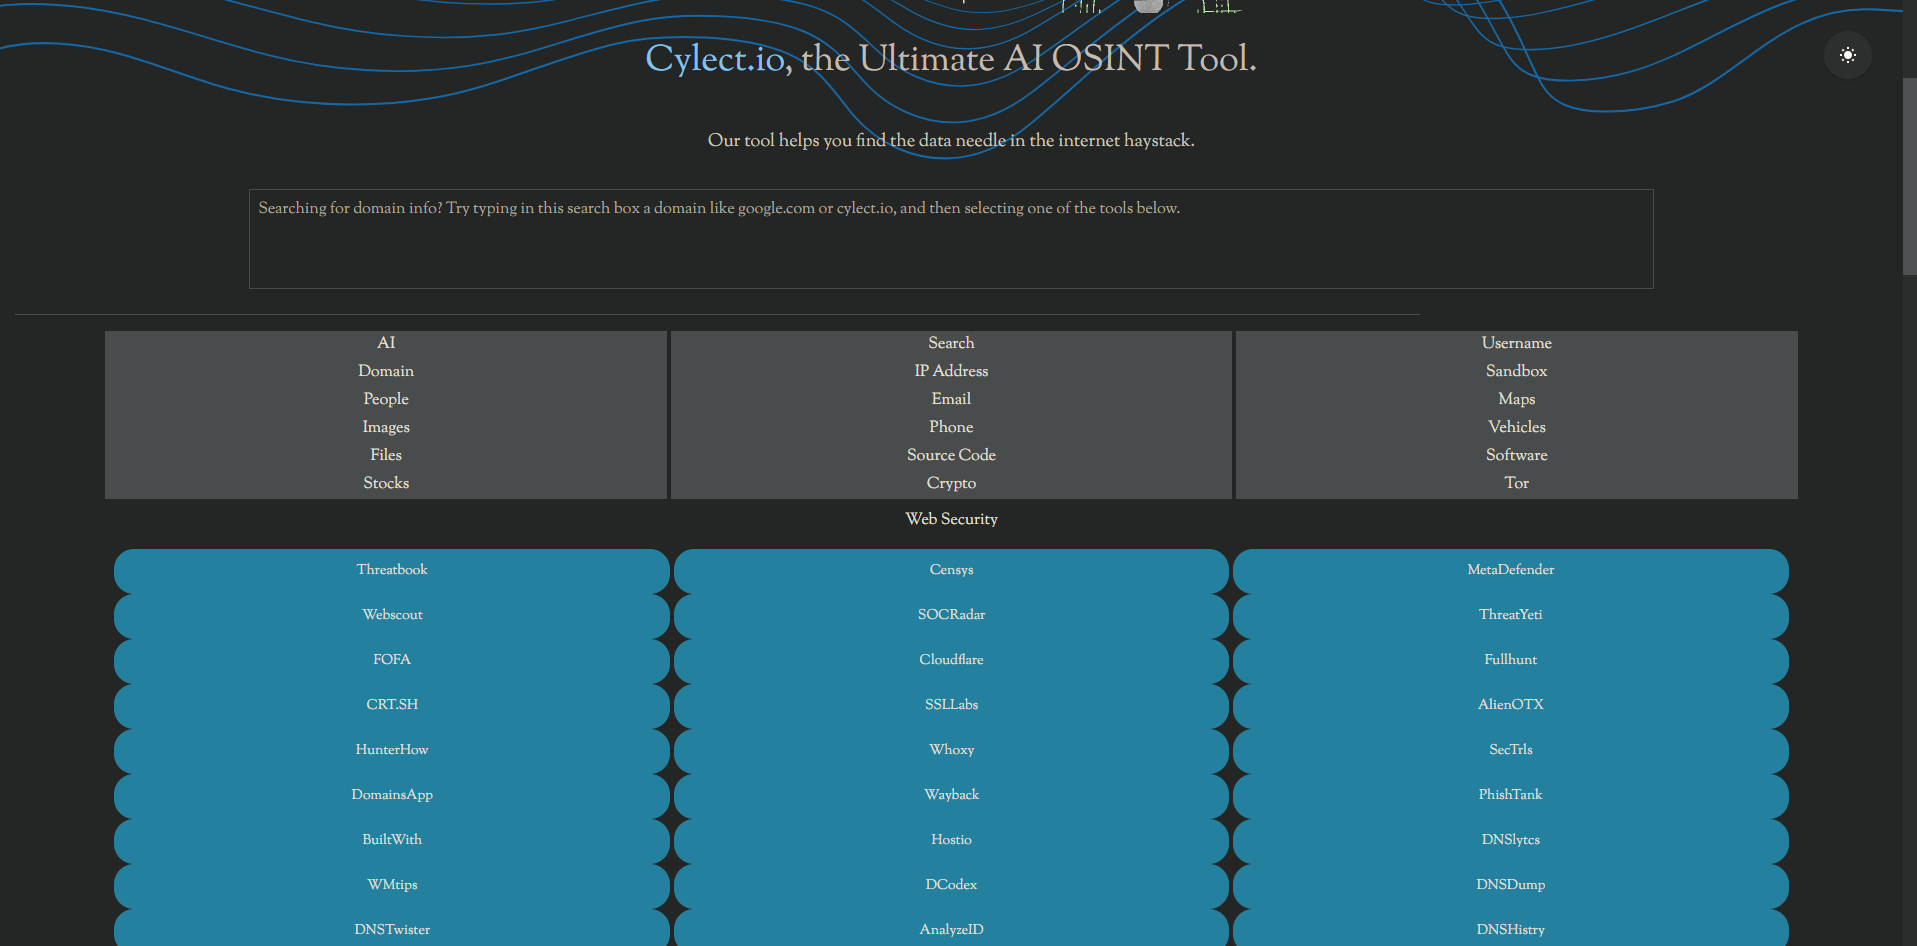Click the page vertical scrollbar thumb
Image resolution: width=1917 pixels, height=946 pixels.
tap(1909, 176)
